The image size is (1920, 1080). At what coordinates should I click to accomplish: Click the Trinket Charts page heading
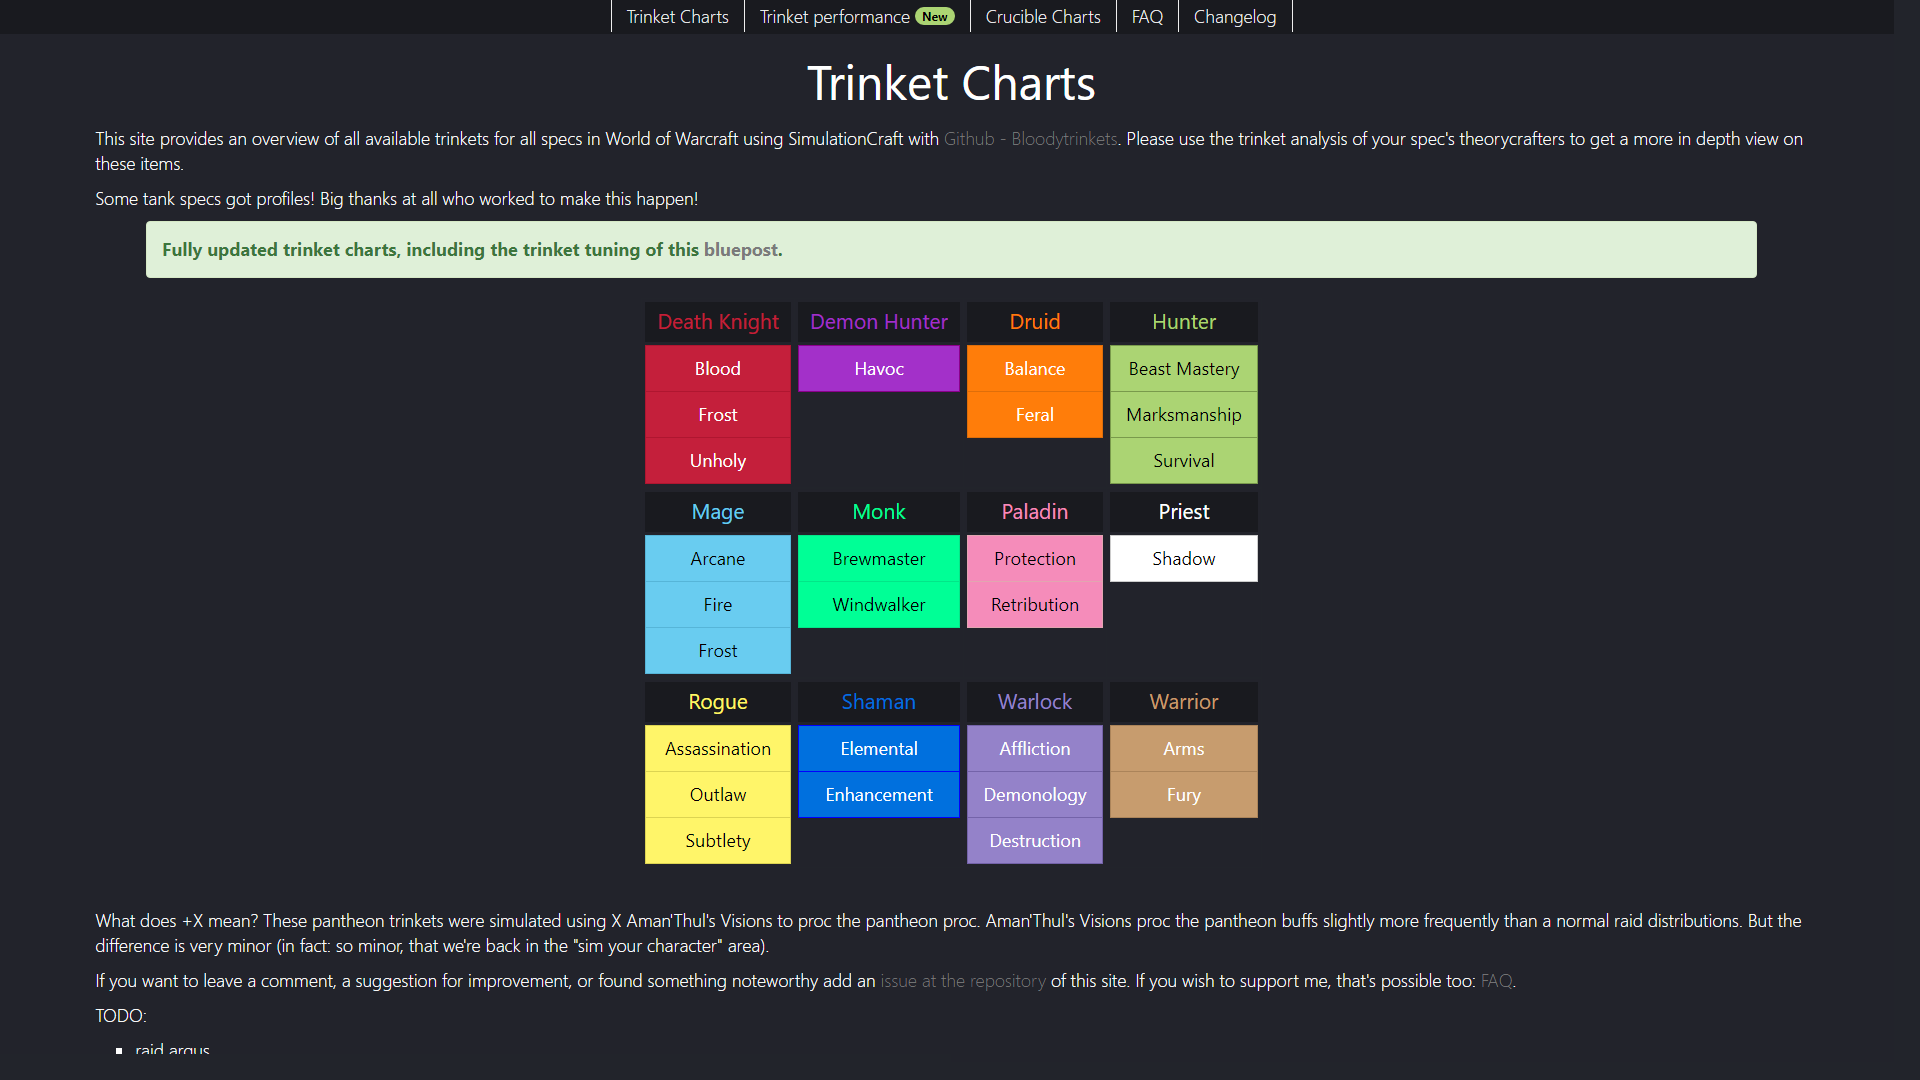click(951, 83)
